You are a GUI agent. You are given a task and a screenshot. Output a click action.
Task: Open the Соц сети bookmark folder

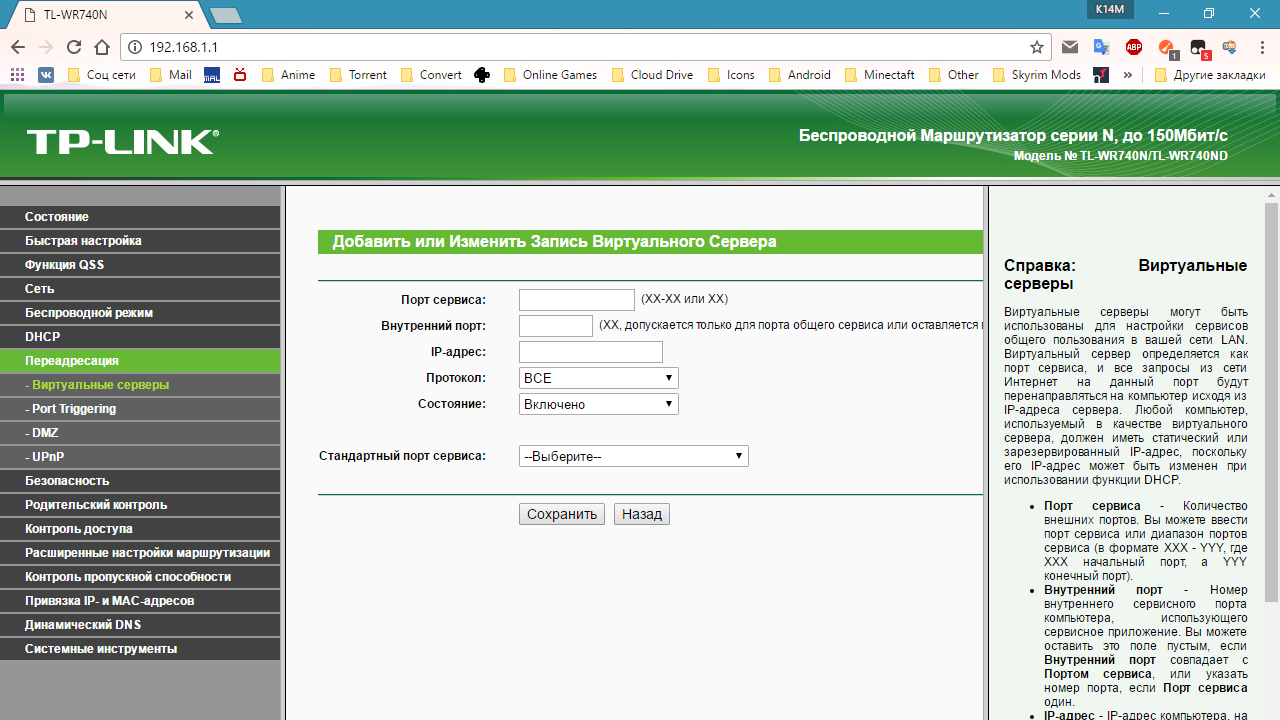(x=101, y=75)
